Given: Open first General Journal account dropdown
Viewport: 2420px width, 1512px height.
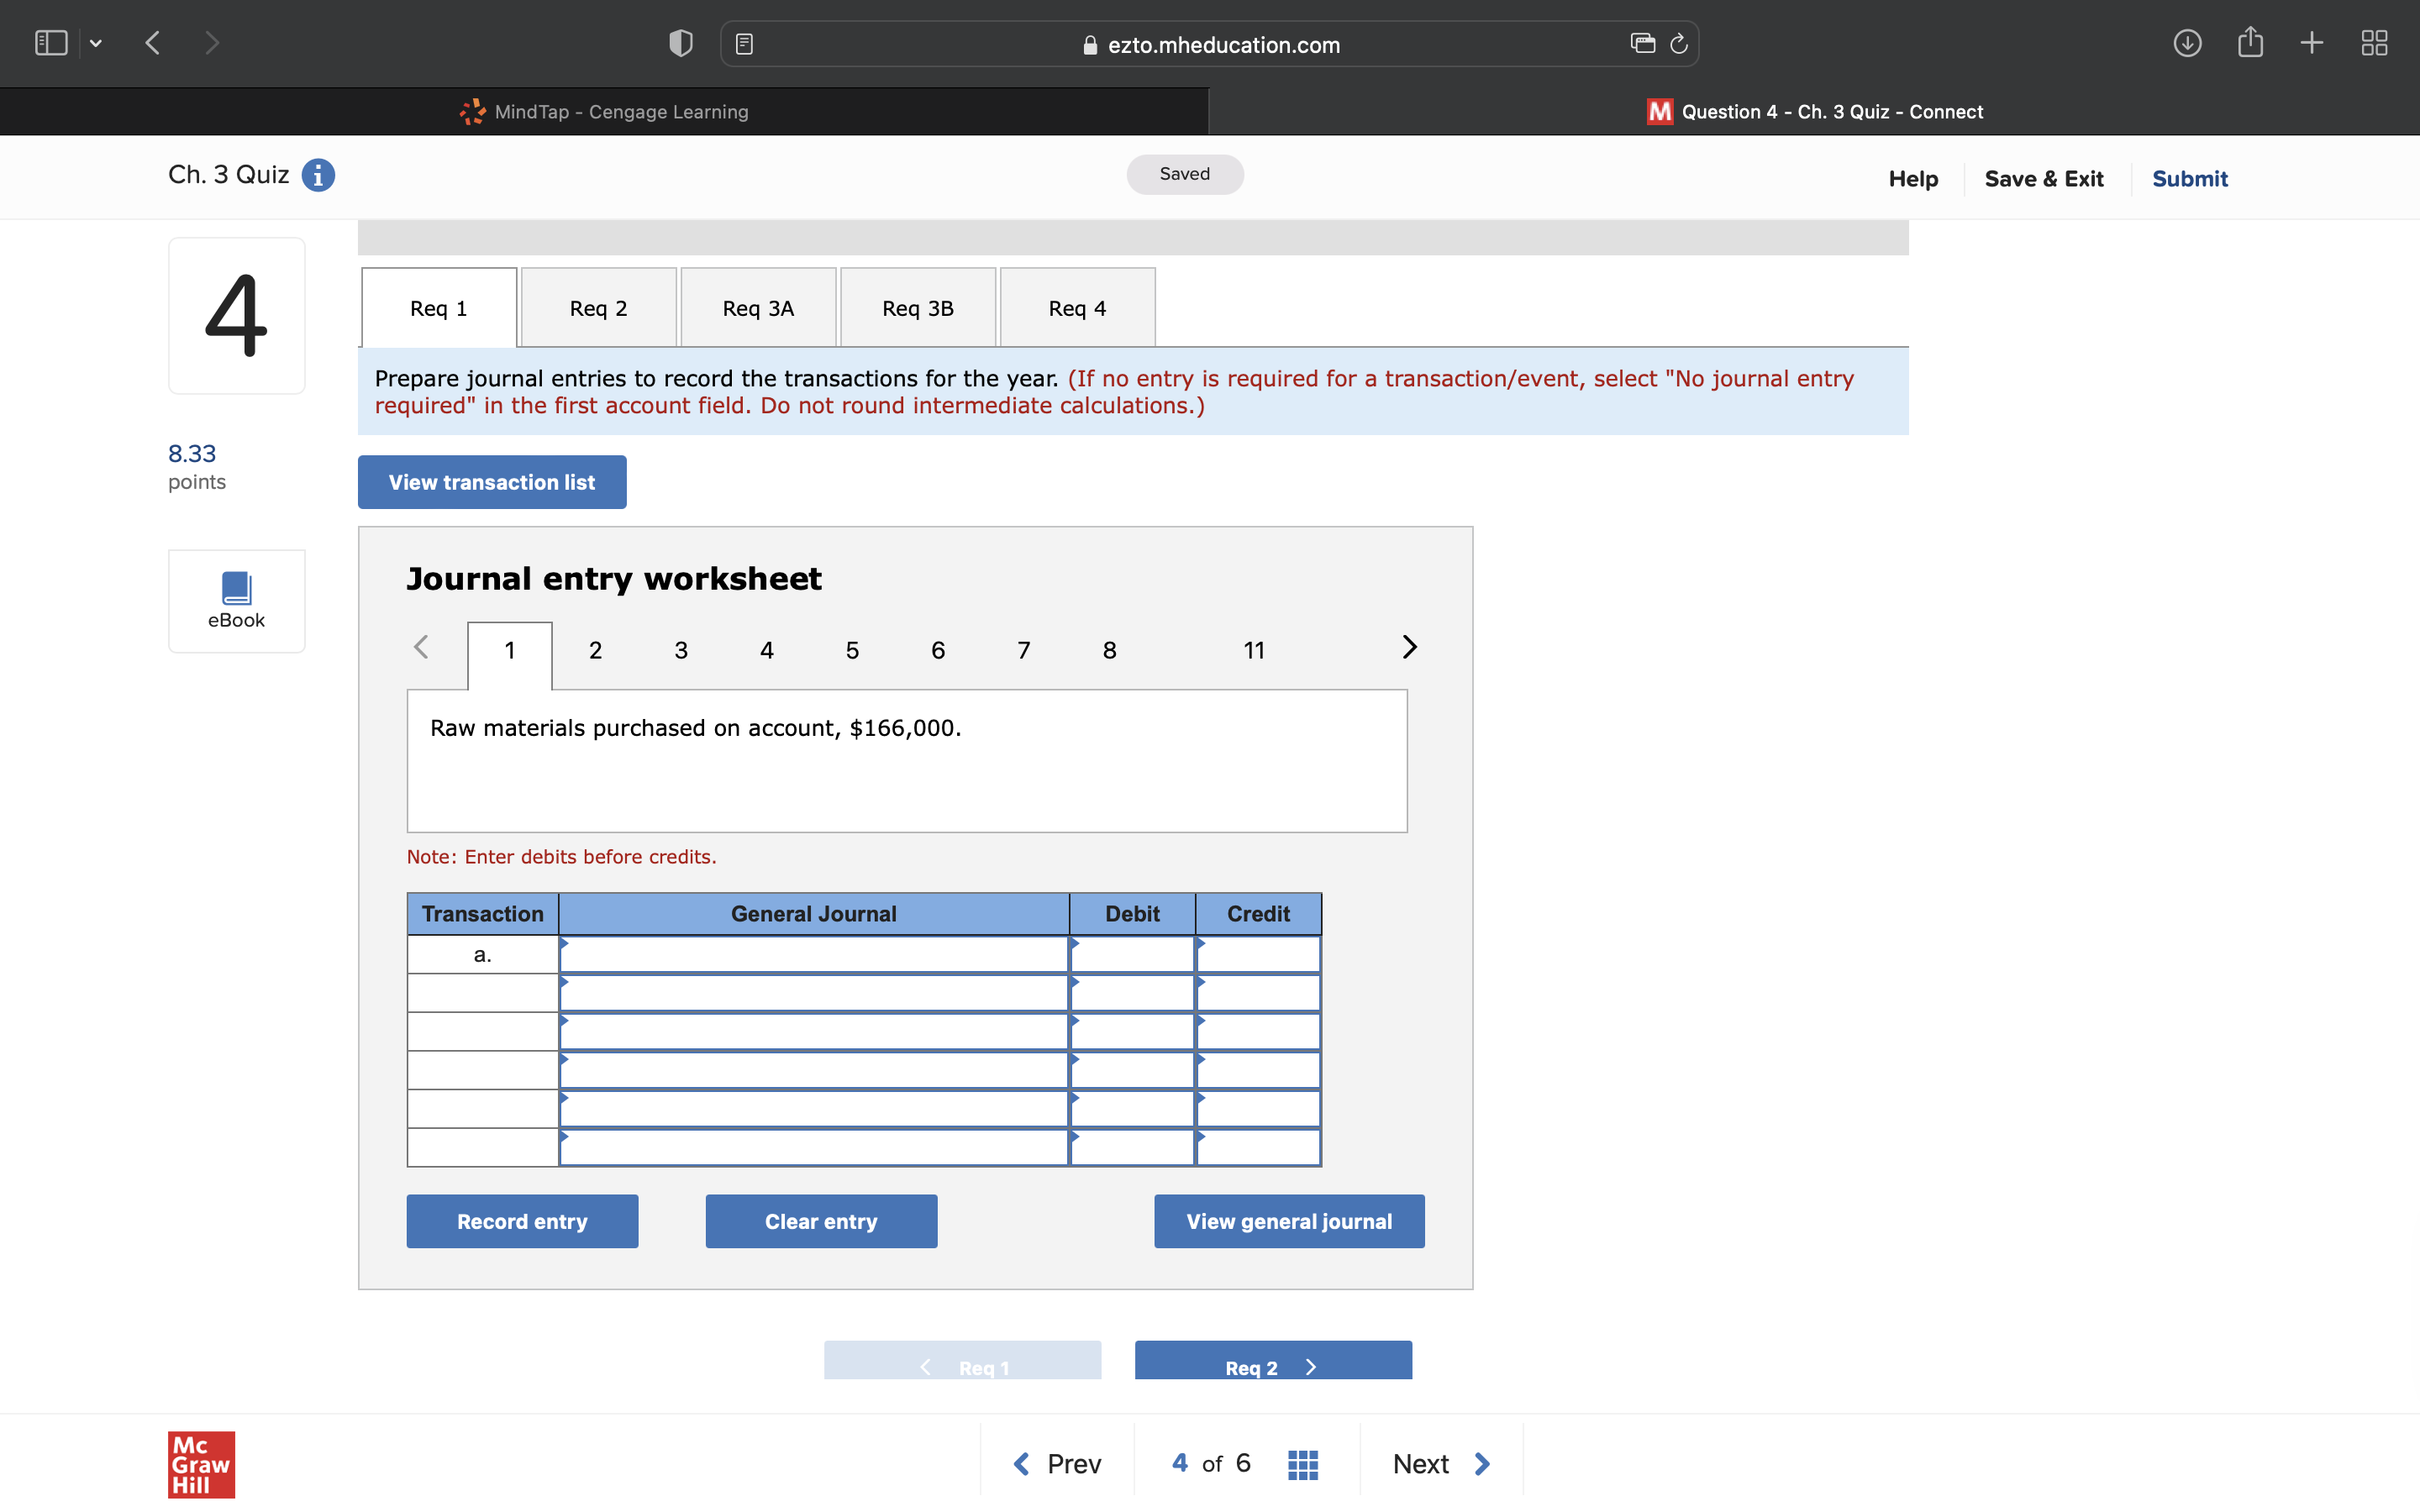Looking at the screenshot, I should pos(813,955).
